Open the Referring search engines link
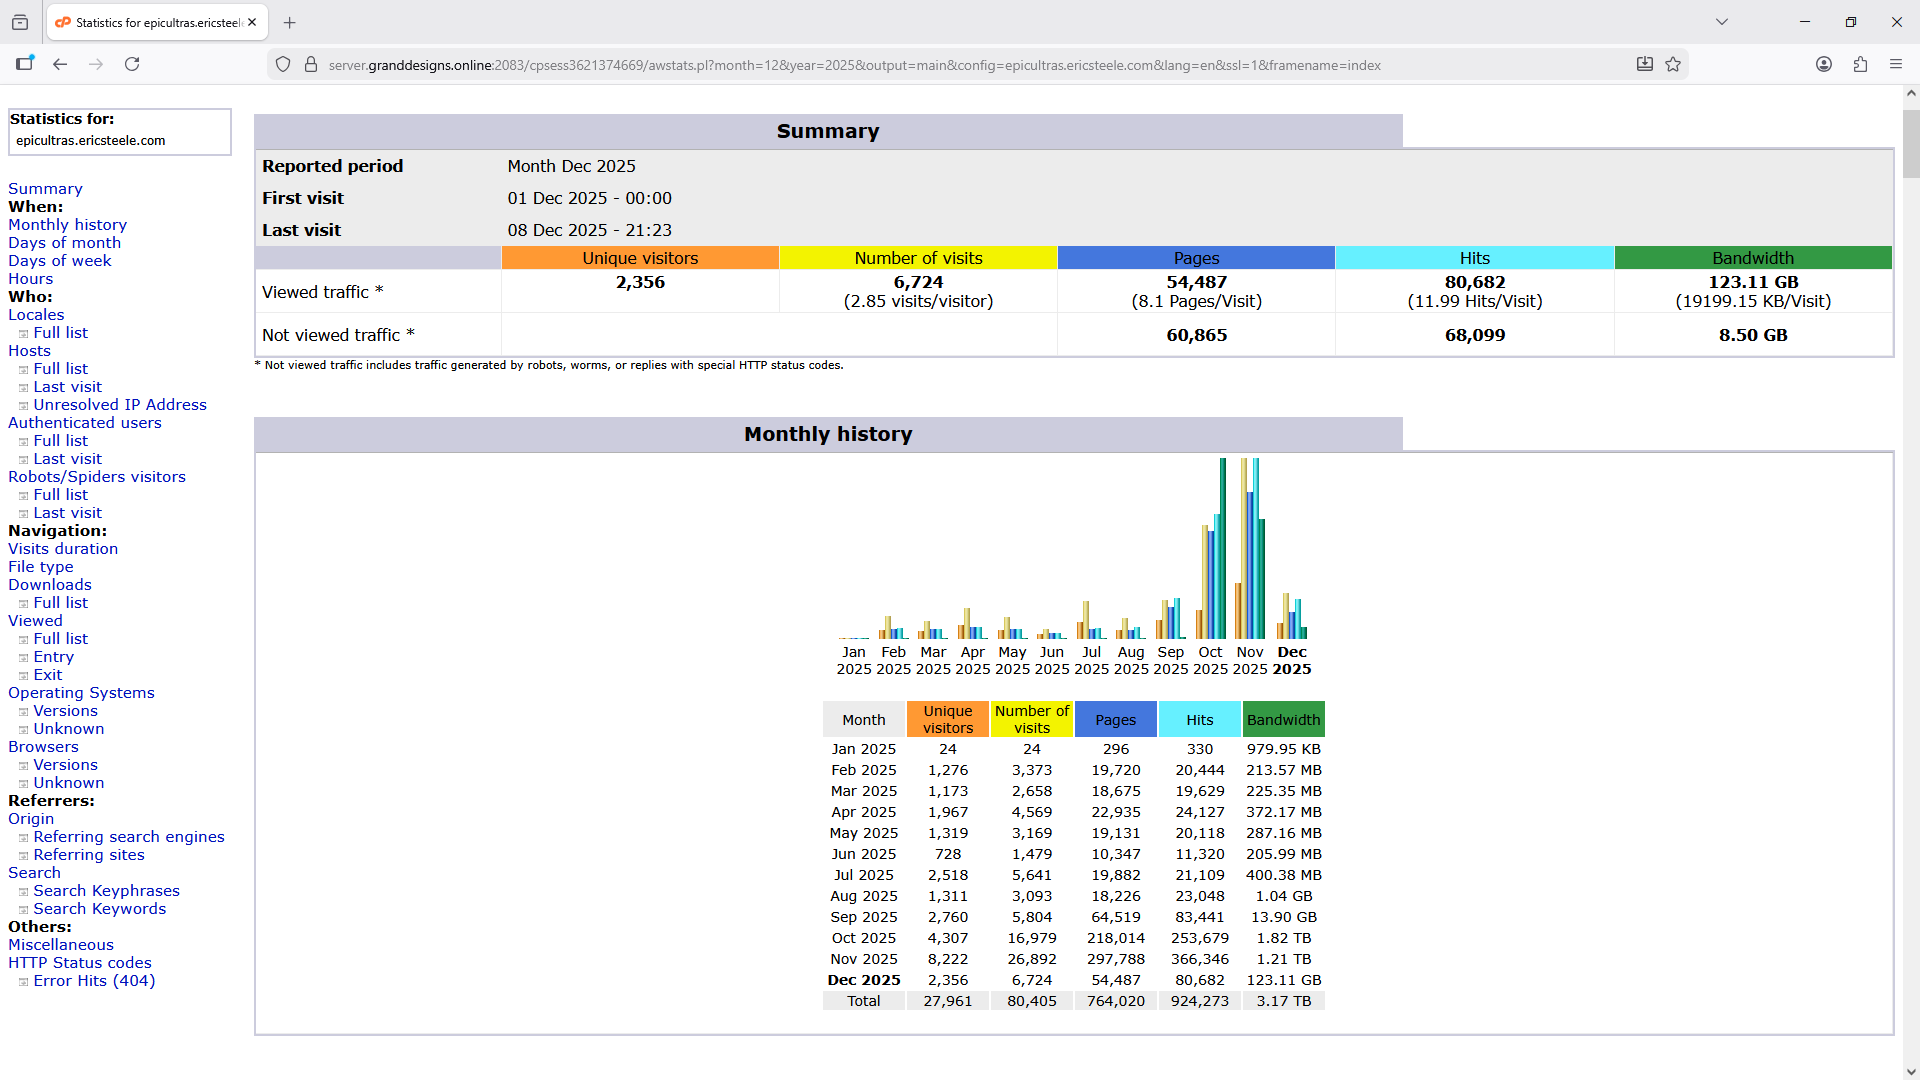Viewport: 1922px width, 1080px height. (x=128, y=837)
